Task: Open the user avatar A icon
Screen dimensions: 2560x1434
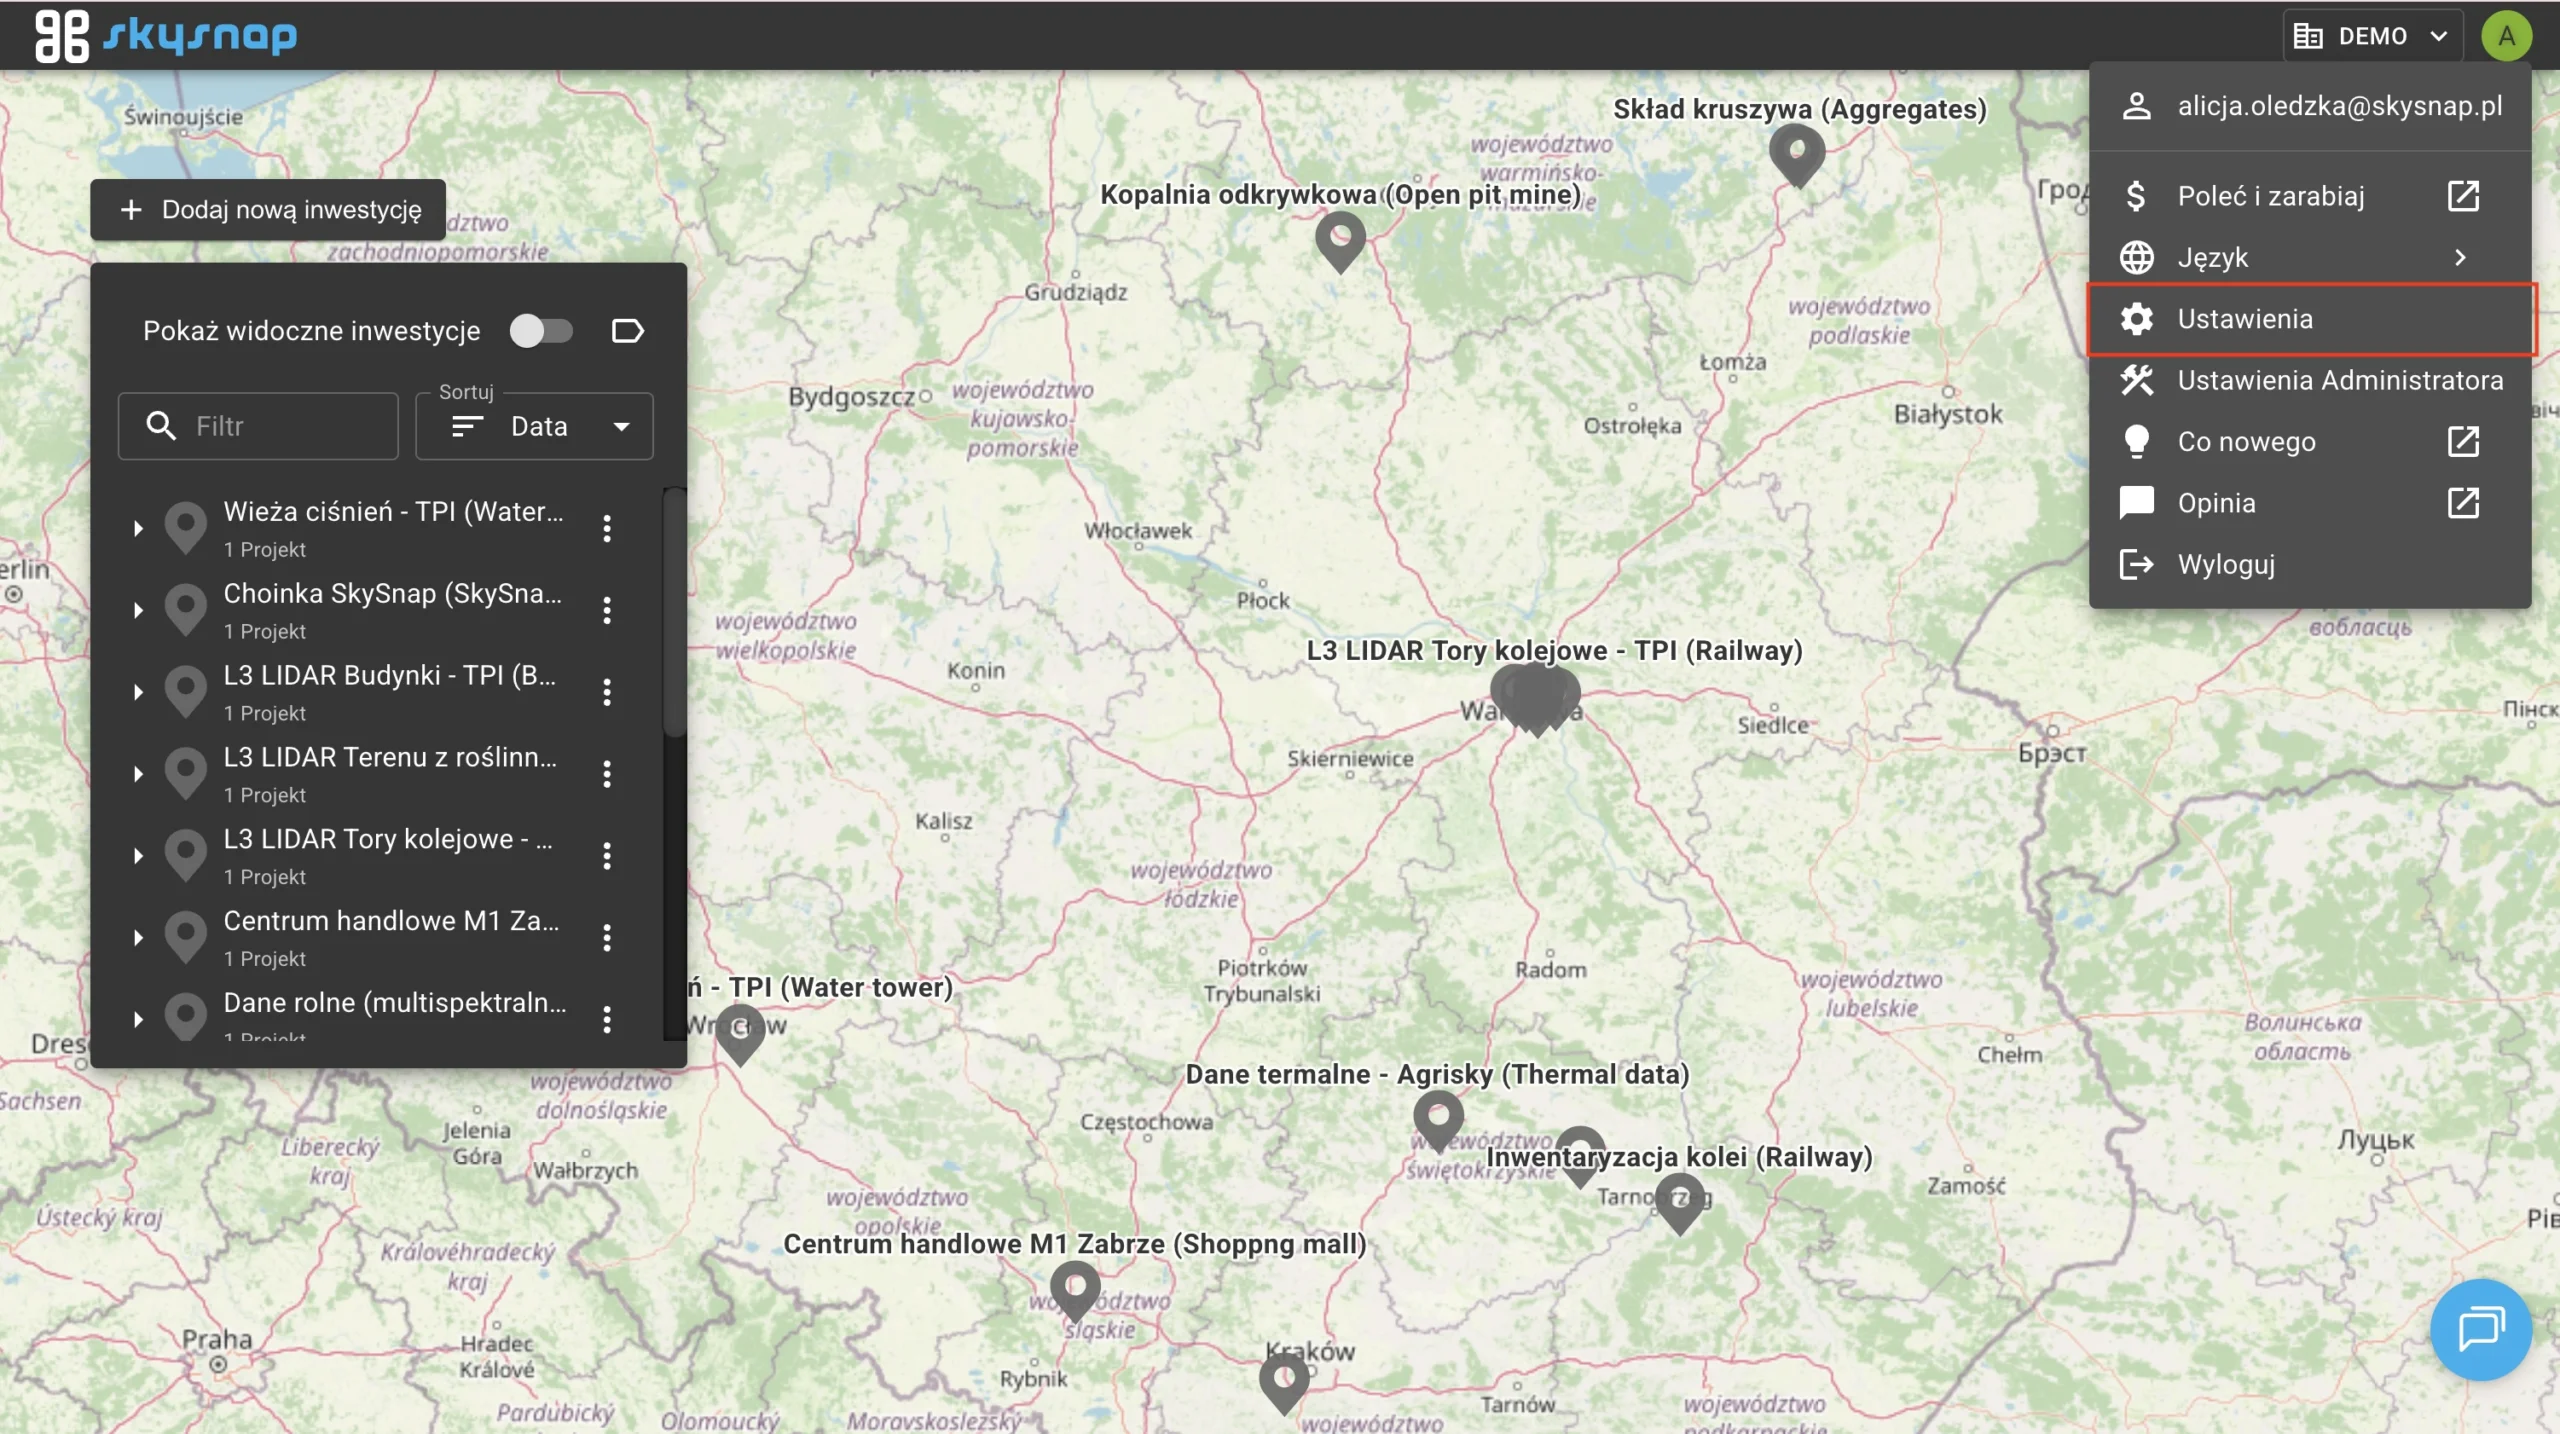Action: (x=2506, y=36)
